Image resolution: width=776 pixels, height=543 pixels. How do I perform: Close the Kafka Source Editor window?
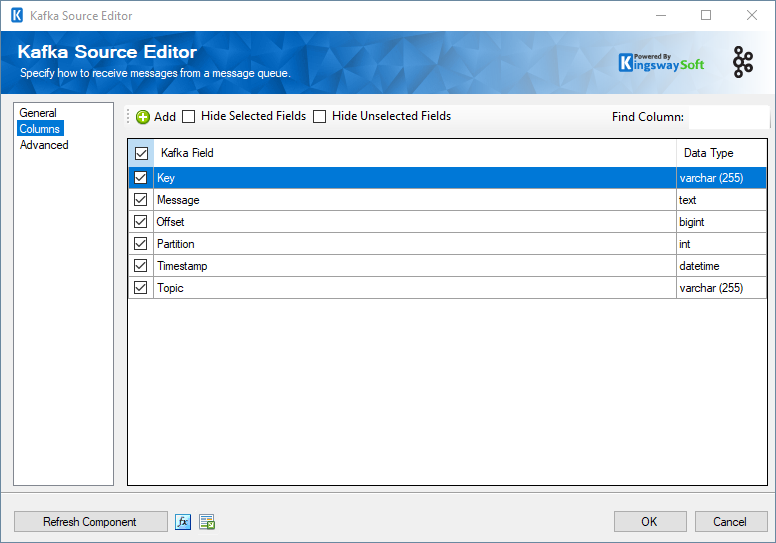pos(752,15)
